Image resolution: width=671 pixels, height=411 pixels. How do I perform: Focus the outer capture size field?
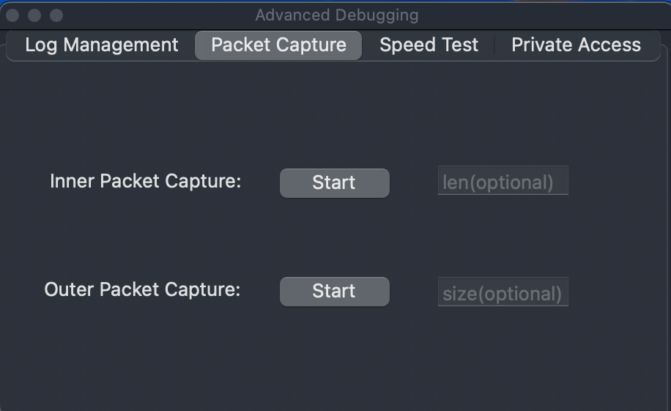(x=503, y=293)
